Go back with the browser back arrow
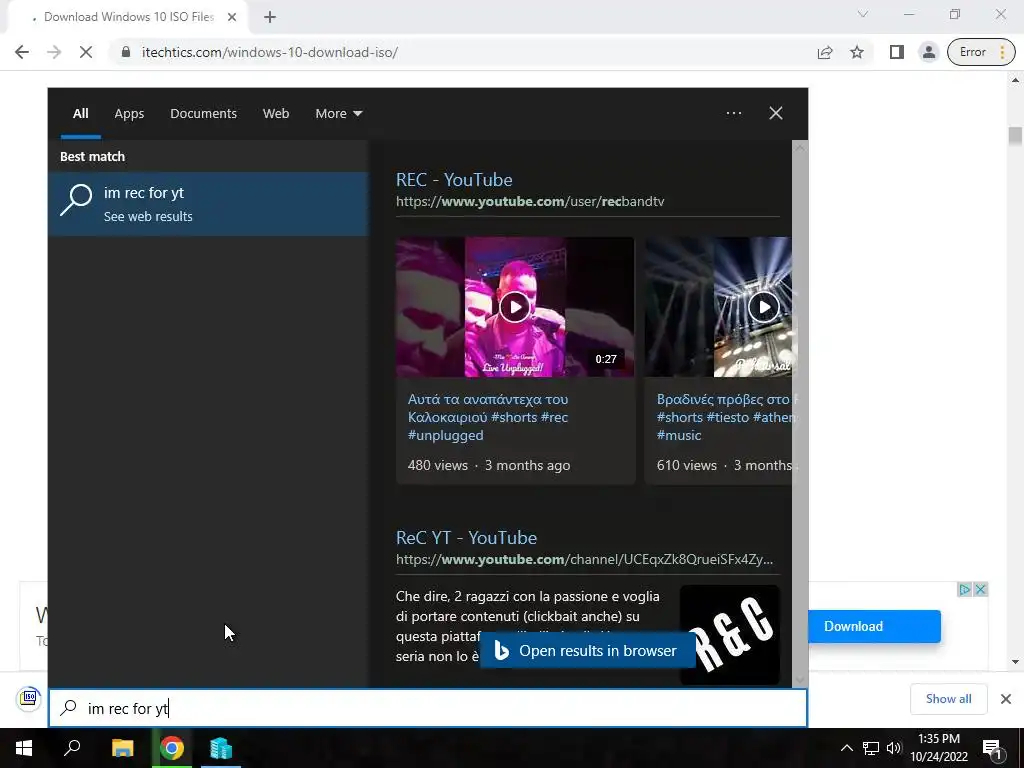The height and width of the screenshot is (768, 1024). (x=22, y=52)
